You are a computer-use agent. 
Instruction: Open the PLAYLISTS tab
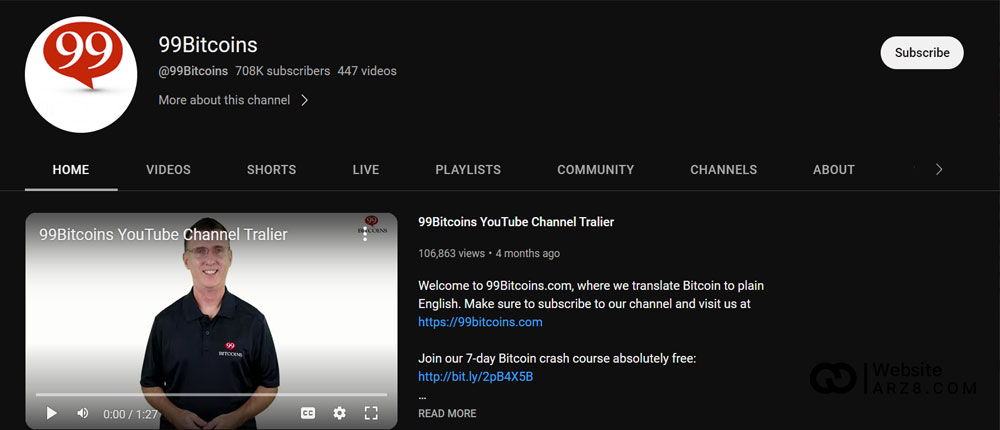pyautogui.click(x=468, y=170)
